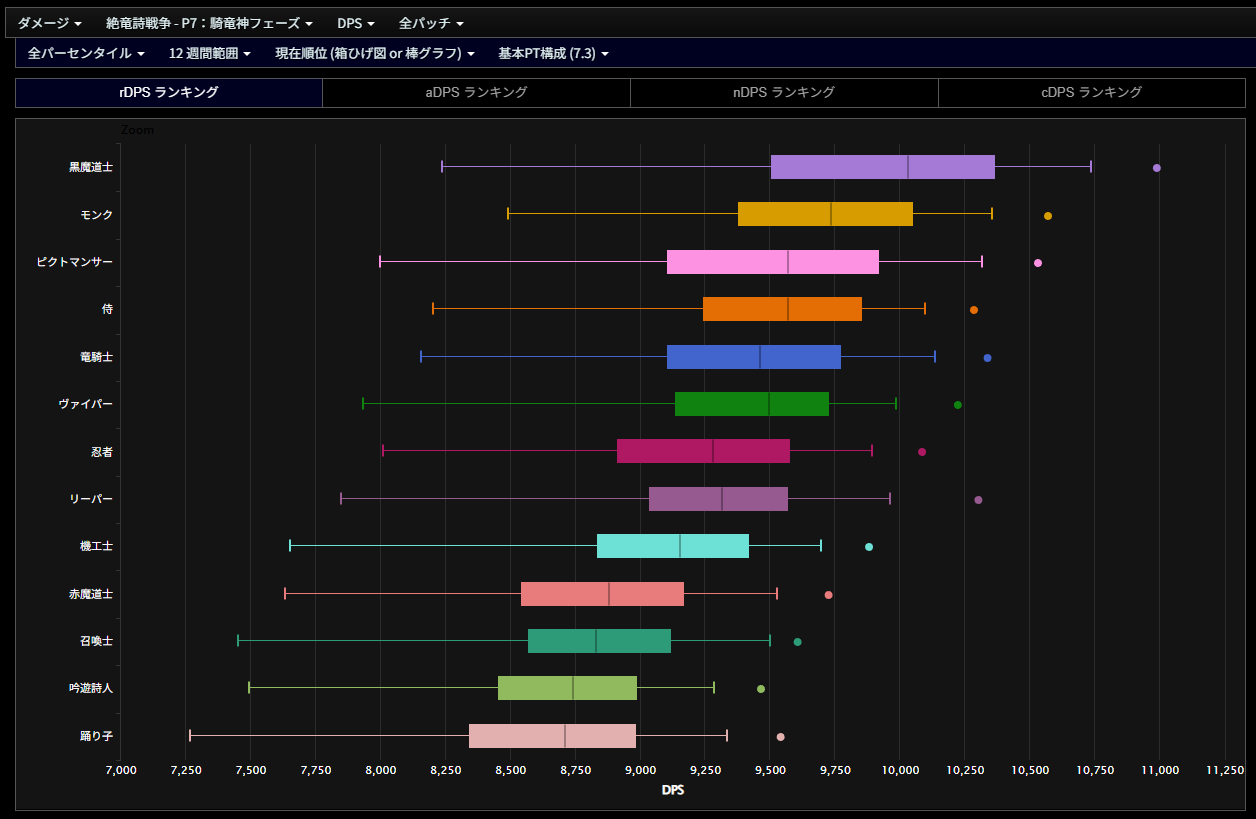Expand the 全パーセンタイル dropdown
Image resolution: width=1256 pixels, height=819 pixels.
pyautogui.click(x=86, y=53)
